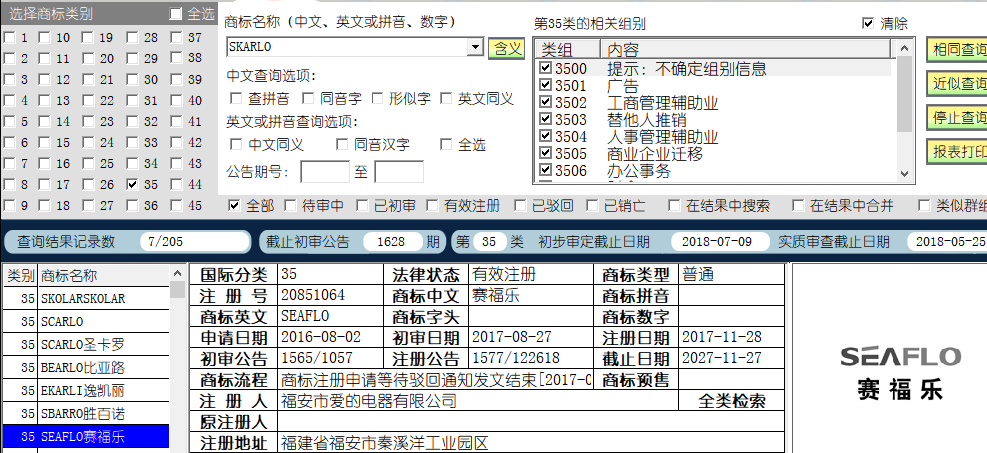Click the 1628 announcement issue field

392,242
